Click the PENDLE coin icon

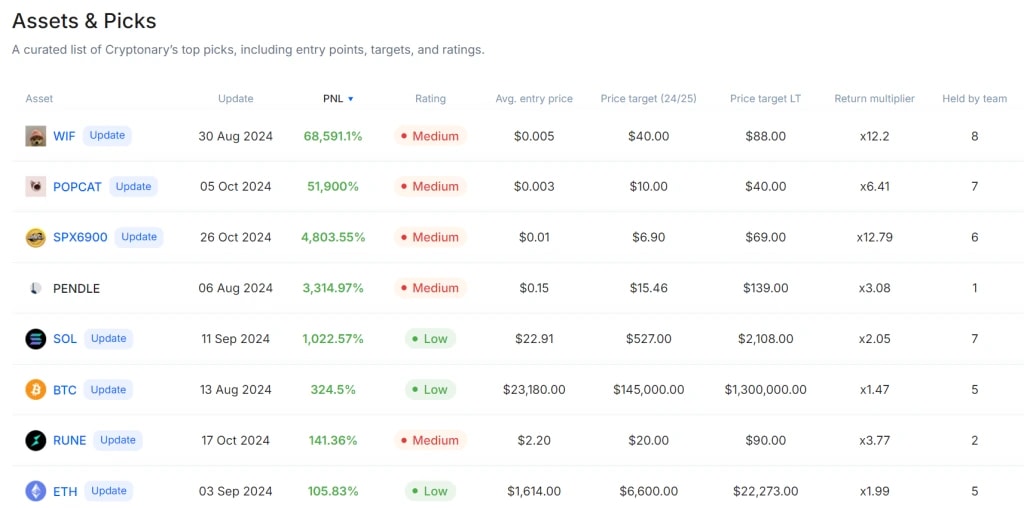[x=36, y=288]
